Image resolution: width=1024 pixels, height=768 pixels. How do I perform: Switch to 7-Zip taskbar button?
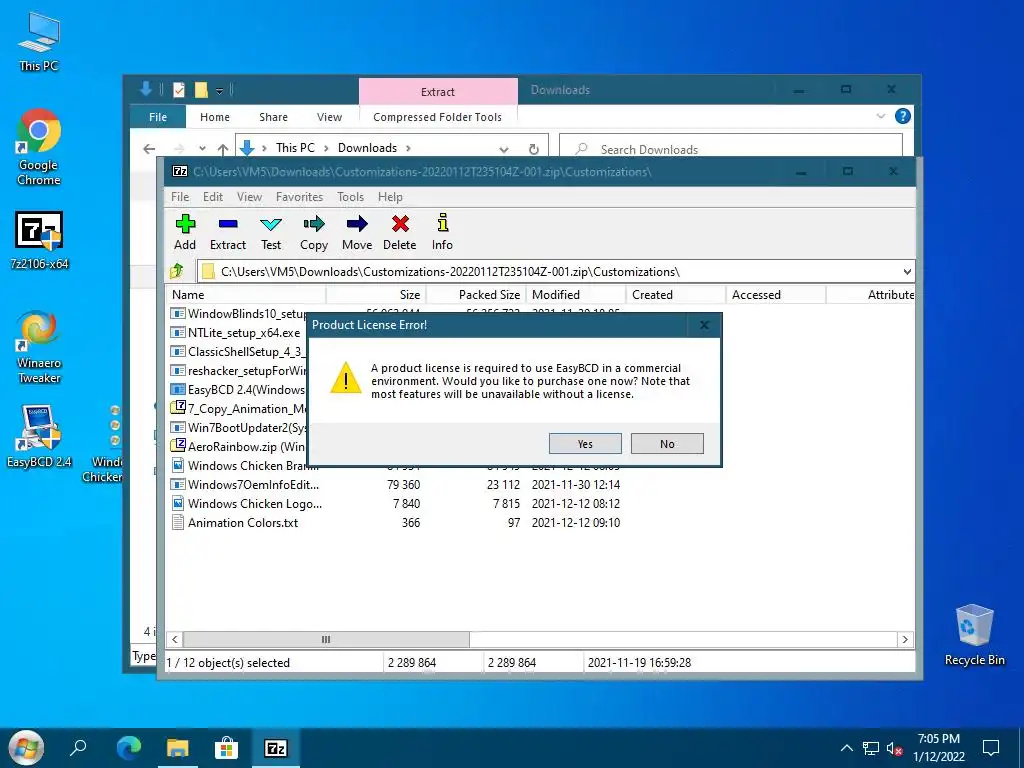276,748
